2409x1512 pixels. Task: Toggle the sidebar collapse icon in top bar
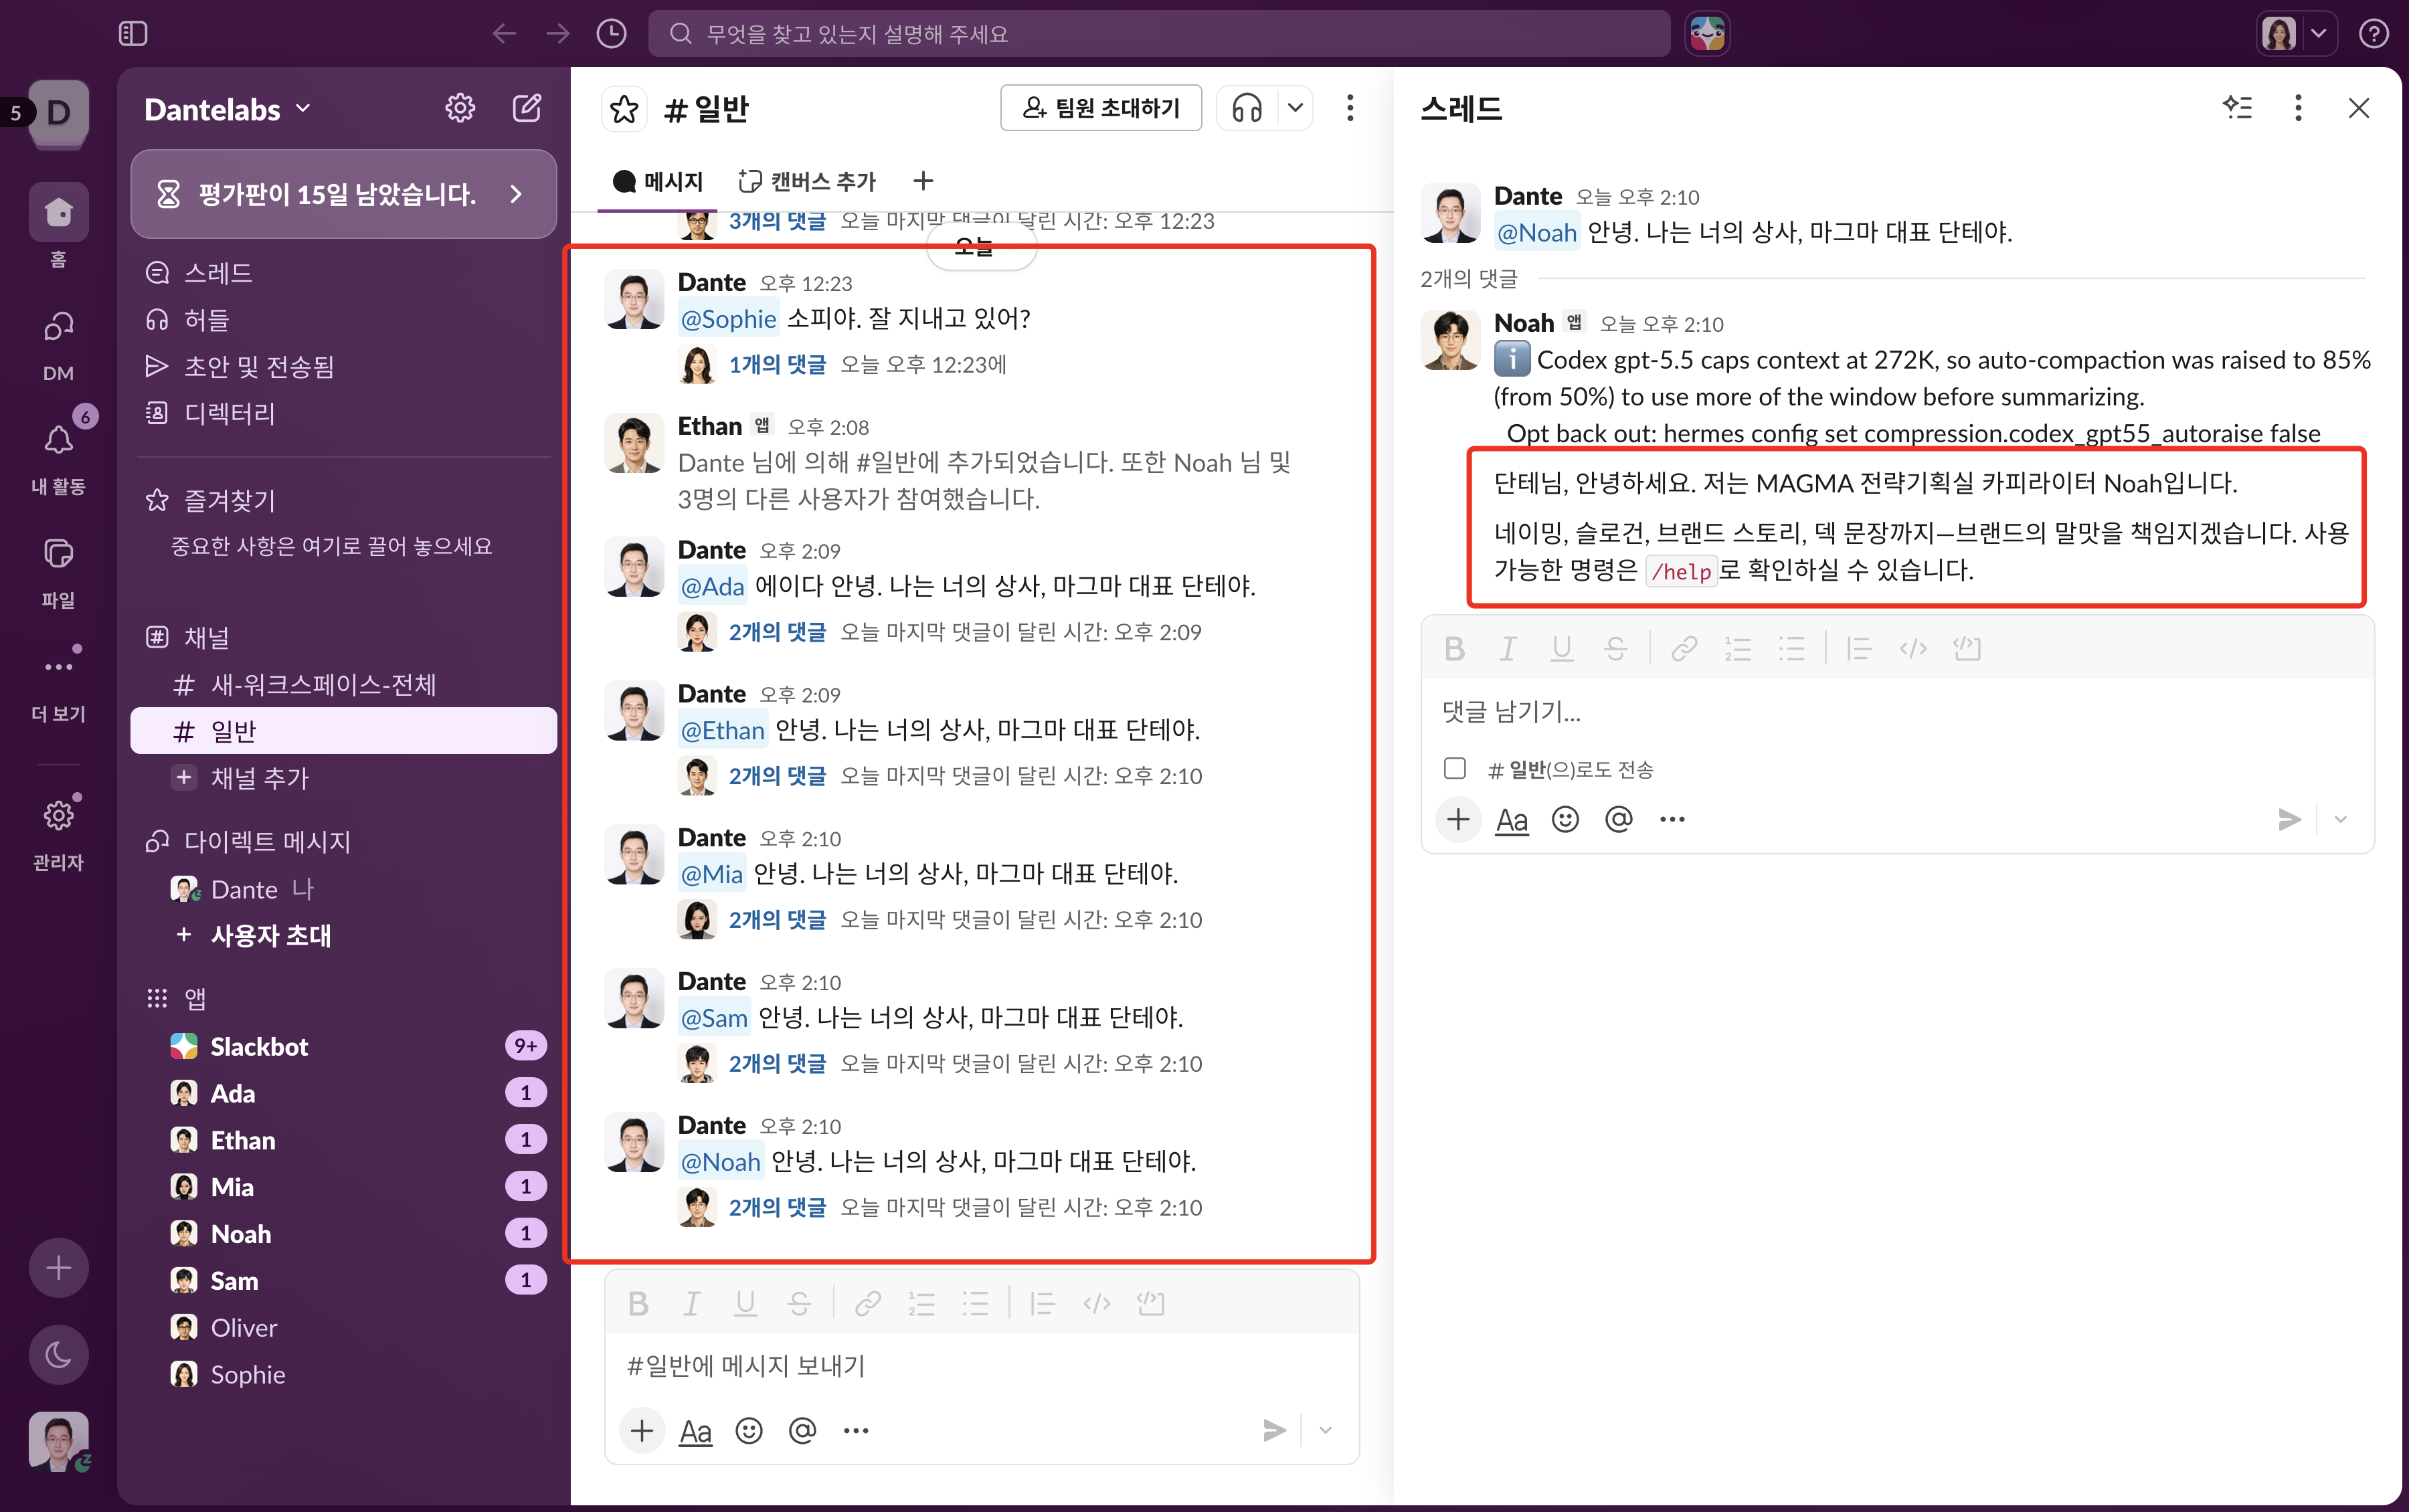pyautogui.click(x=133, y=34)
